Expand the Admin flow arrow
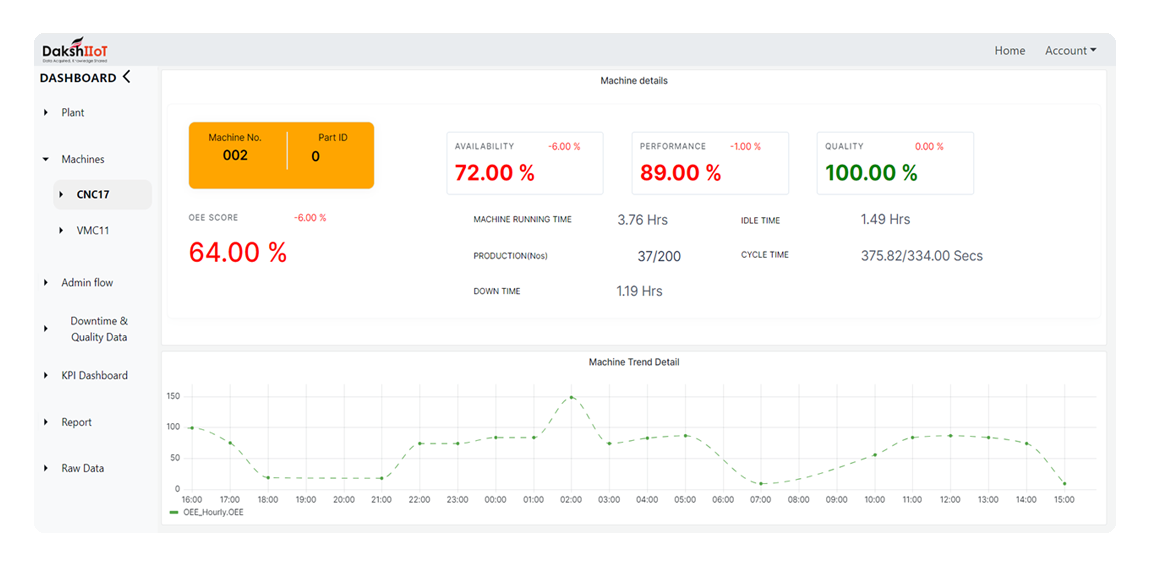 [46, 283]
